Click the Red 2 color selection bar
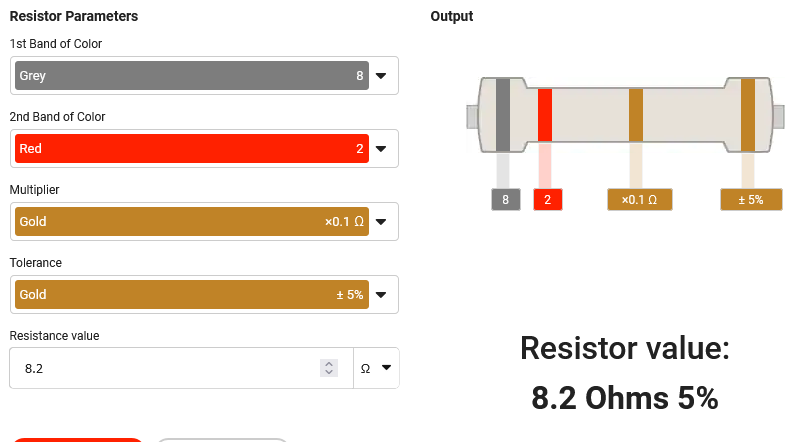This screenshot has width=809, height=442. 192,149
